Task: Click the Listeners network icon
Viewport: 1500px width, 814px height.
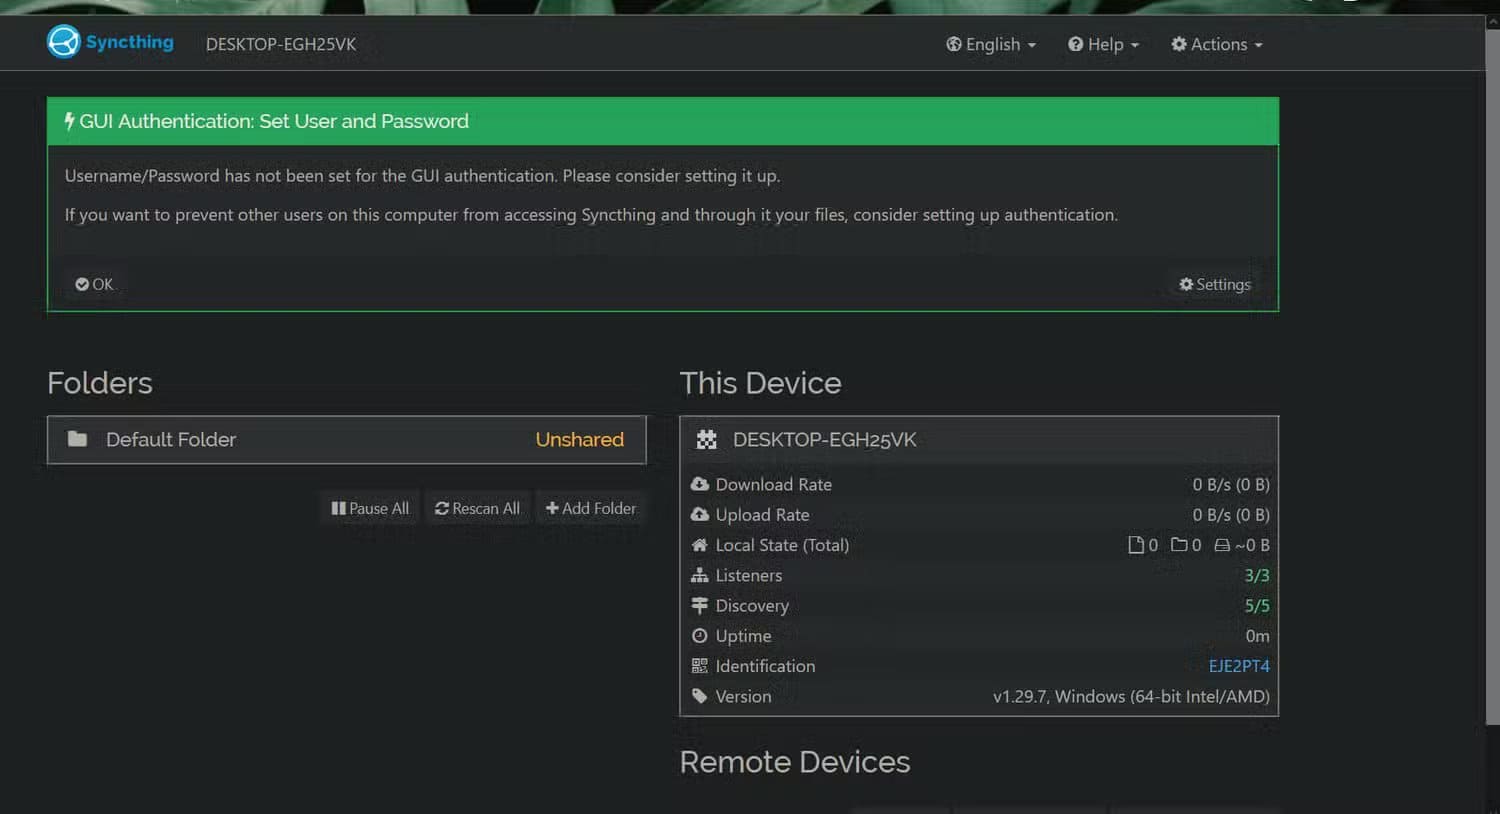Action: 700,575
